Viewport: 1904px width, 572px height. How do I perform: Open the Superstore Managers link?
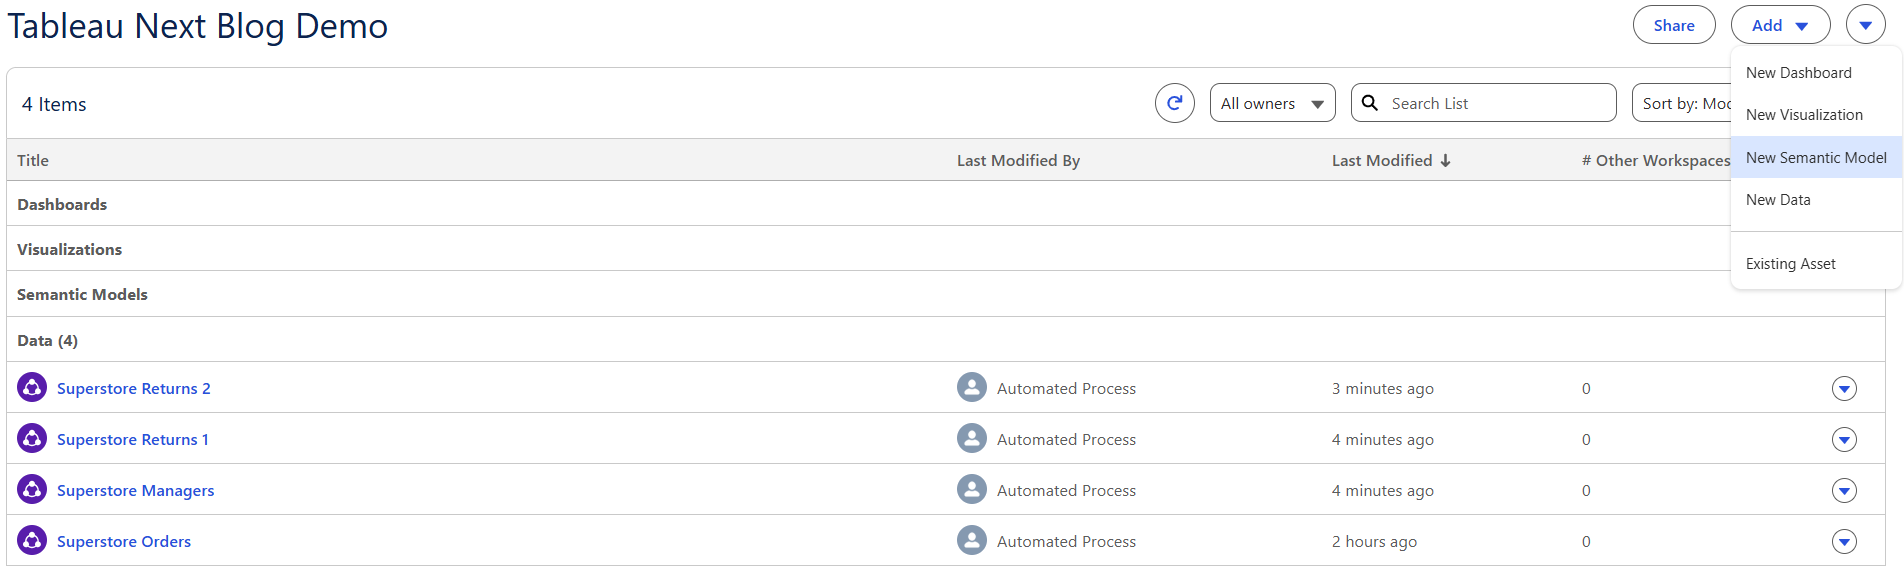pos(136,490)
